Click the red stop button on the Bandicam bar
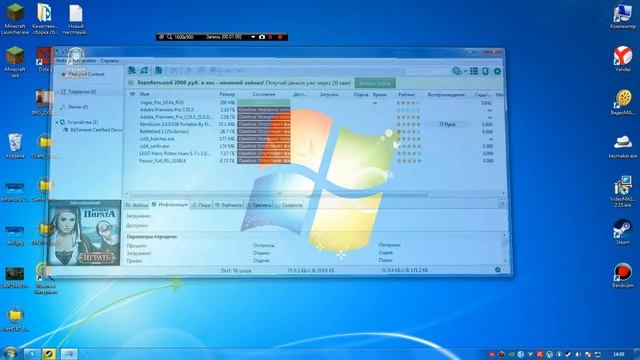This screenshot has height=360, width=640. [x=280, y=37]
